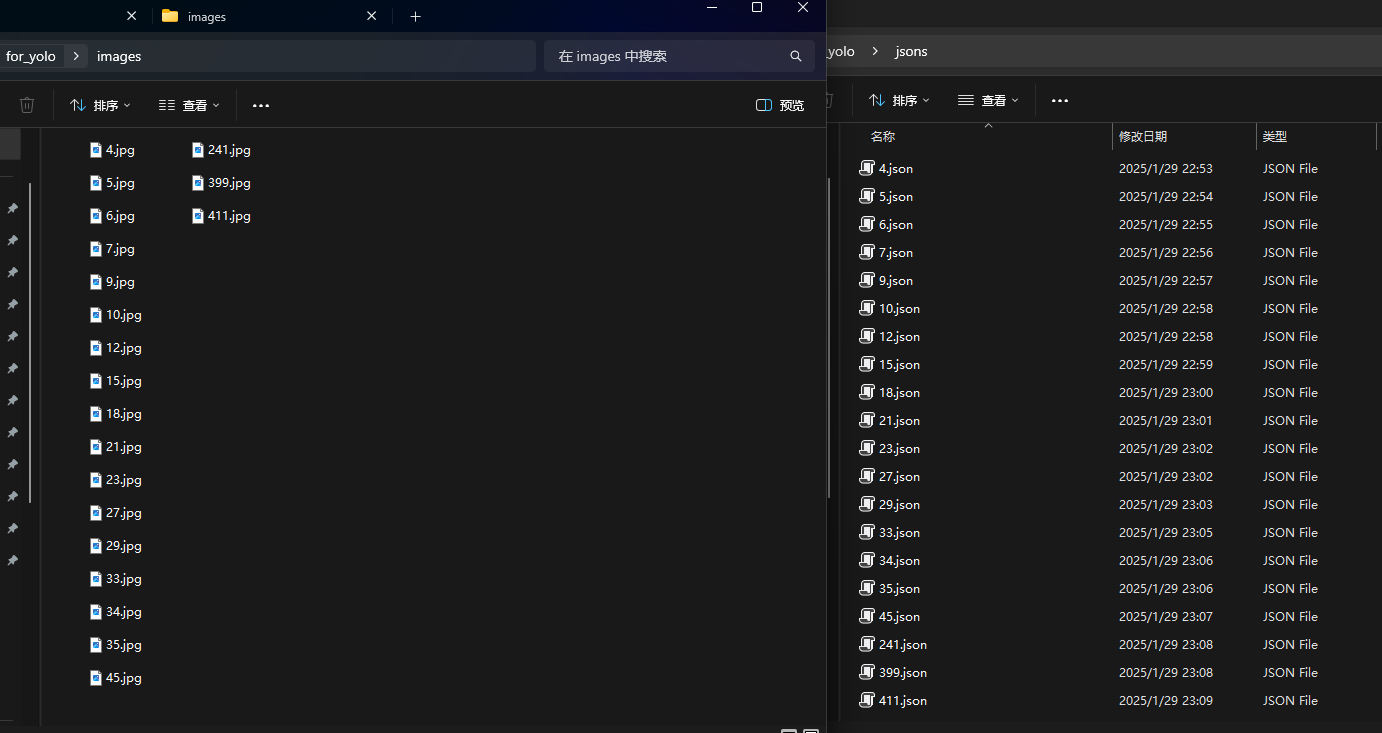Image resolution: width=1382 pixels, height=733 pixels.
Task: Select the 7.jpg file icon
Action: [x=96, y=249]
